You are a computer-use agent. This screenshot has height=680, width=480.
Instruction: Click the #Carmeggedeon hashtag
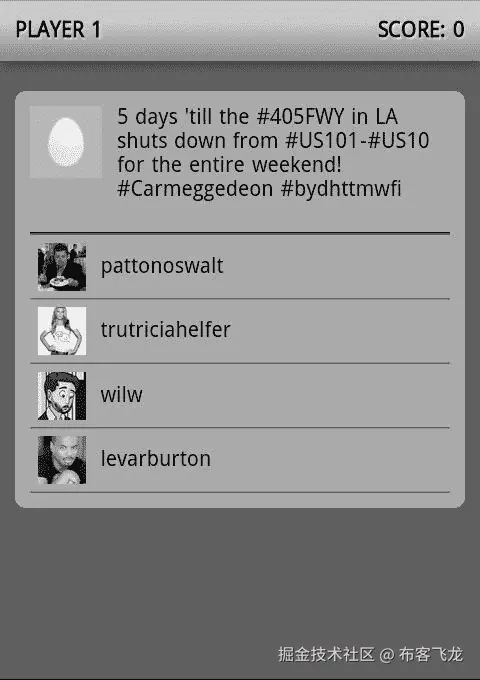(195, 190)
